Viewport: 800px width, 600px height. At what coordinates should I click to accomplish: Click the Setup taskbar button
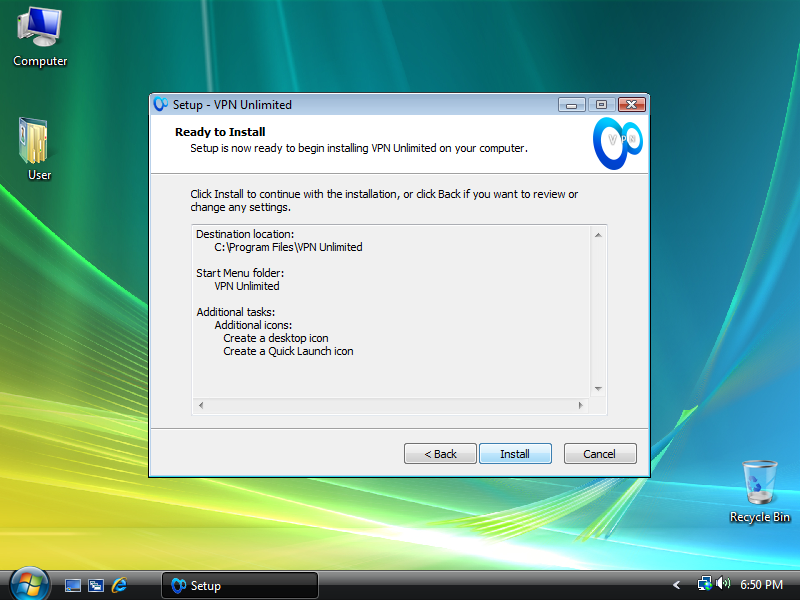pyautogui.click(x=240, y=585)
